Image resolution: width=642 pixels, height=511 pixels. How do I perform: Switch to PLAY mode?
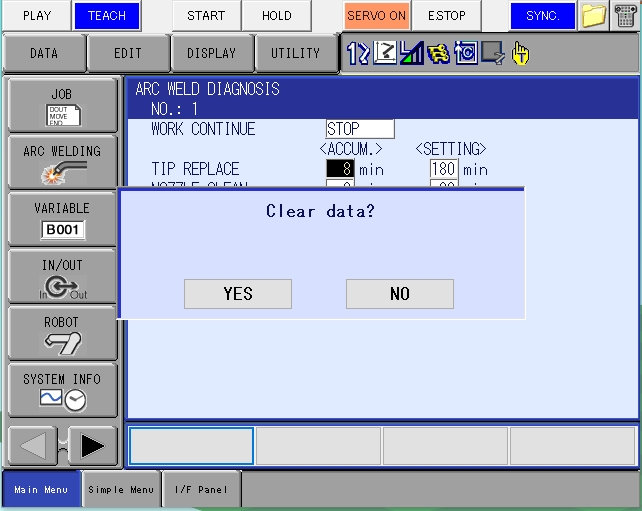click(x=37, y=16)
